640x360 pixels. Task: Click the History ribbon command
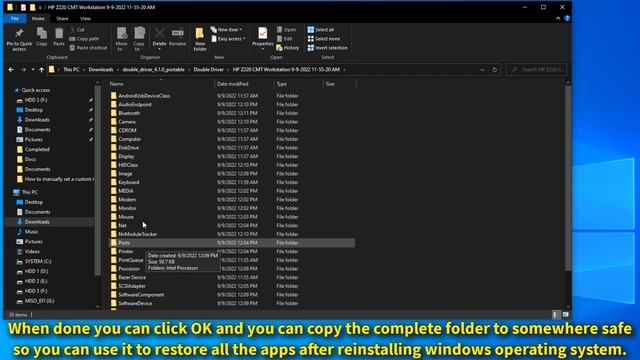288,48
